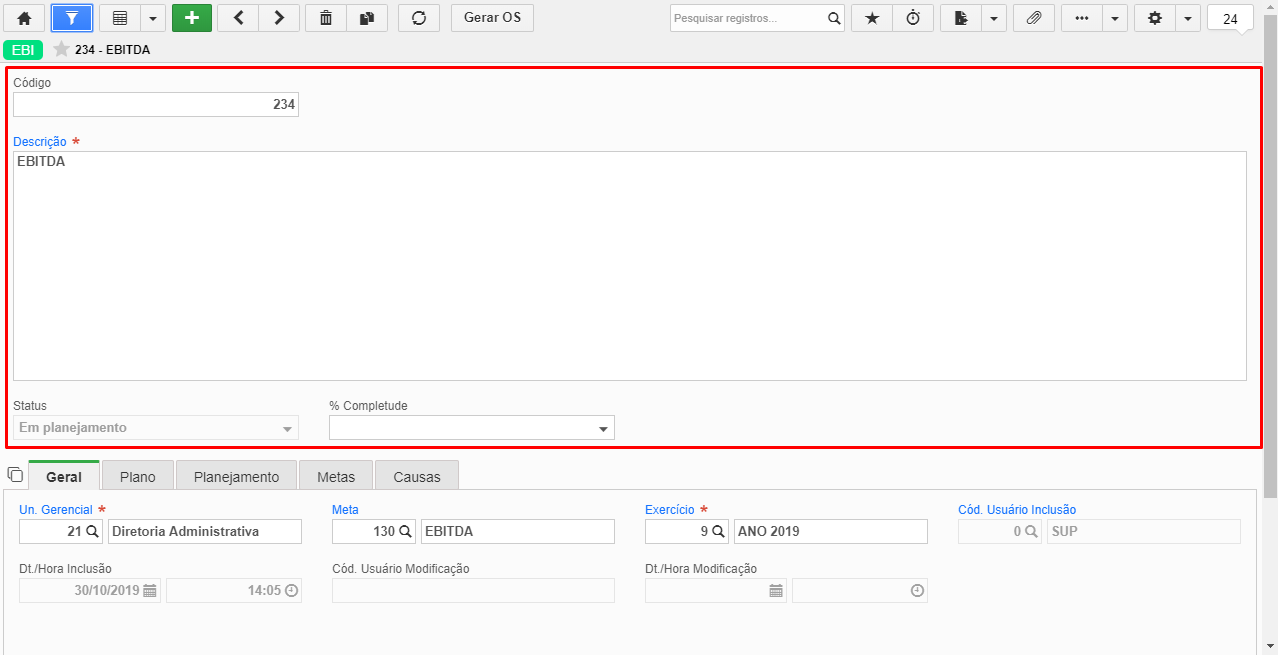Expand the settings gear dropdown arrow

tap(1188, 18)
